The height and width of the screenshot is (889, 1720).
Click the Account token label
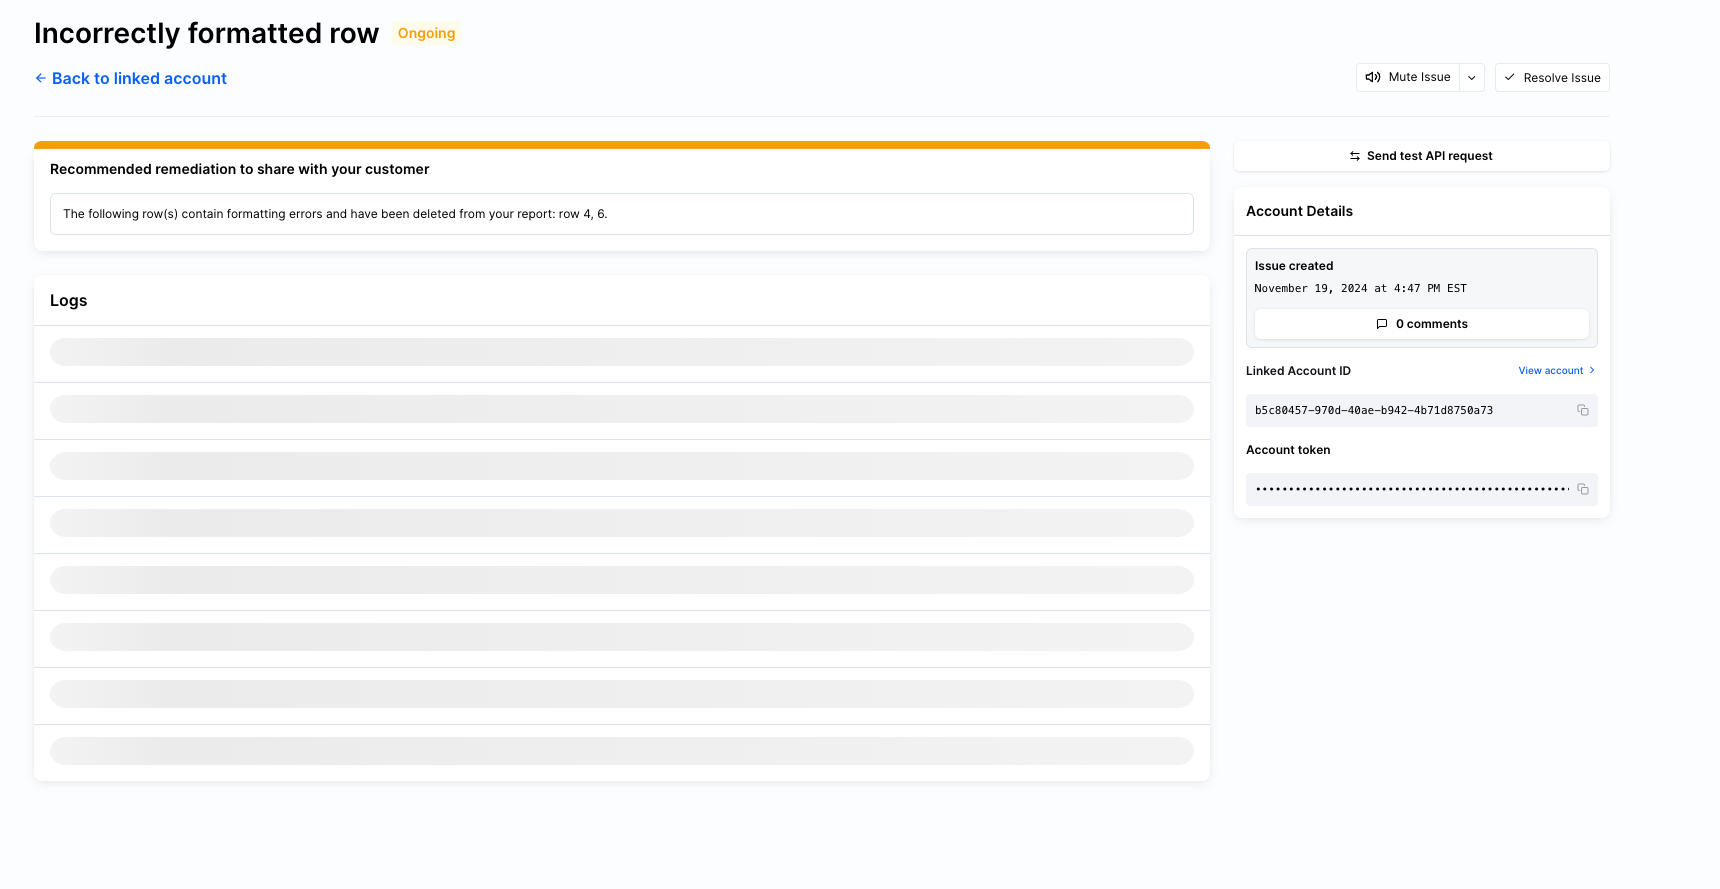point(1288,450)
